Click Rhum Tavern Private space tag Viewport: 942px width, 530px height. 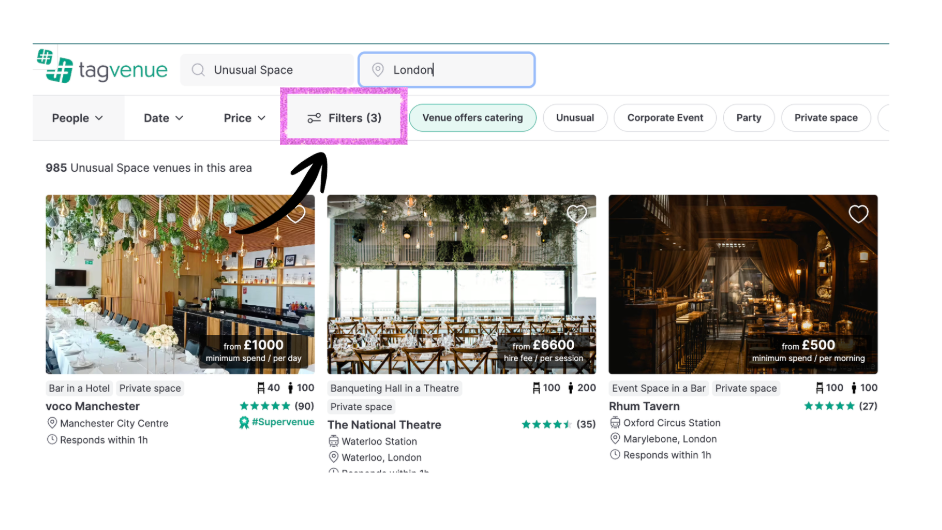(x=746, y=388)
